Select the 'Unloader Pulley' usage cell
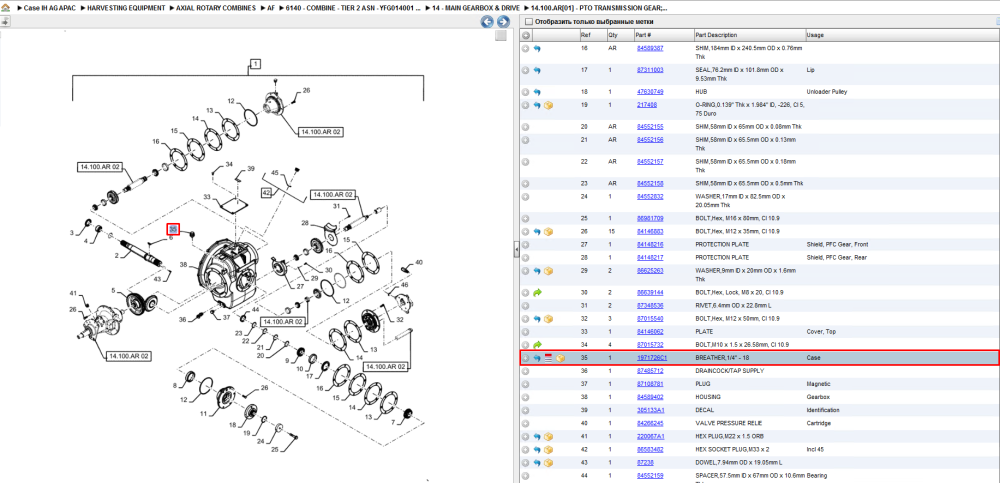1000x483 pixels. coord(827,92)
